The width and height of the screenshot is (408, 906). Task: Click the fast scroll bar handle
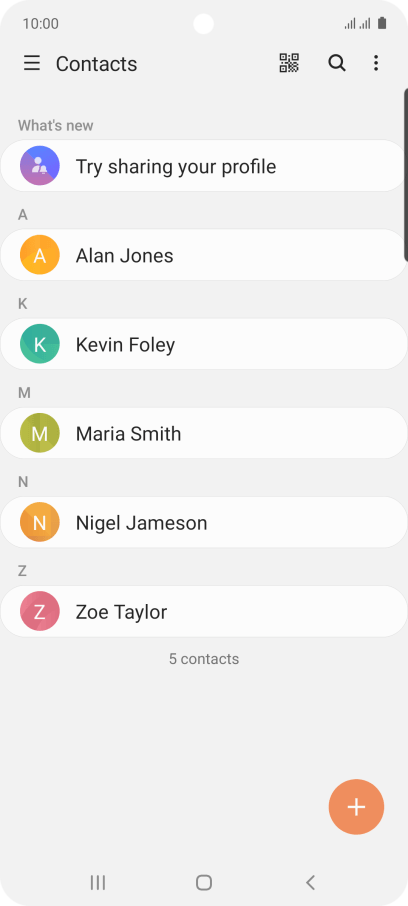click(x=406, y=174)
